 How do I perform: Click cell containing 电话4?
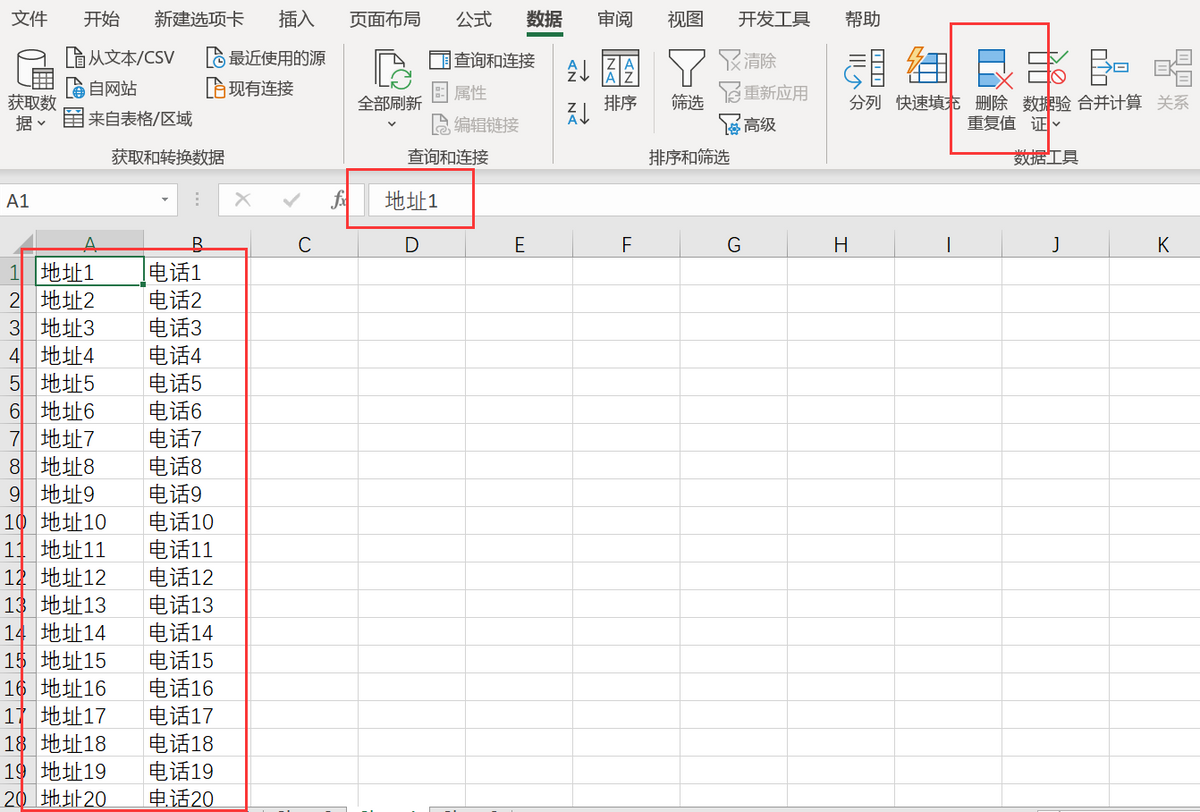click(x=197, y=355)
